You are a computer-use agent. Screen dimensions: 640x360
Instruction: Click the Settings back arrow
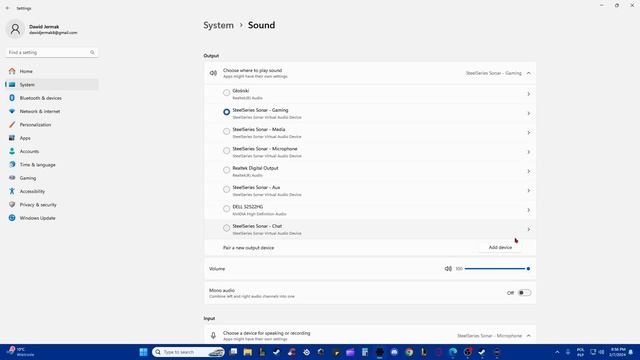tap(8, 8)
